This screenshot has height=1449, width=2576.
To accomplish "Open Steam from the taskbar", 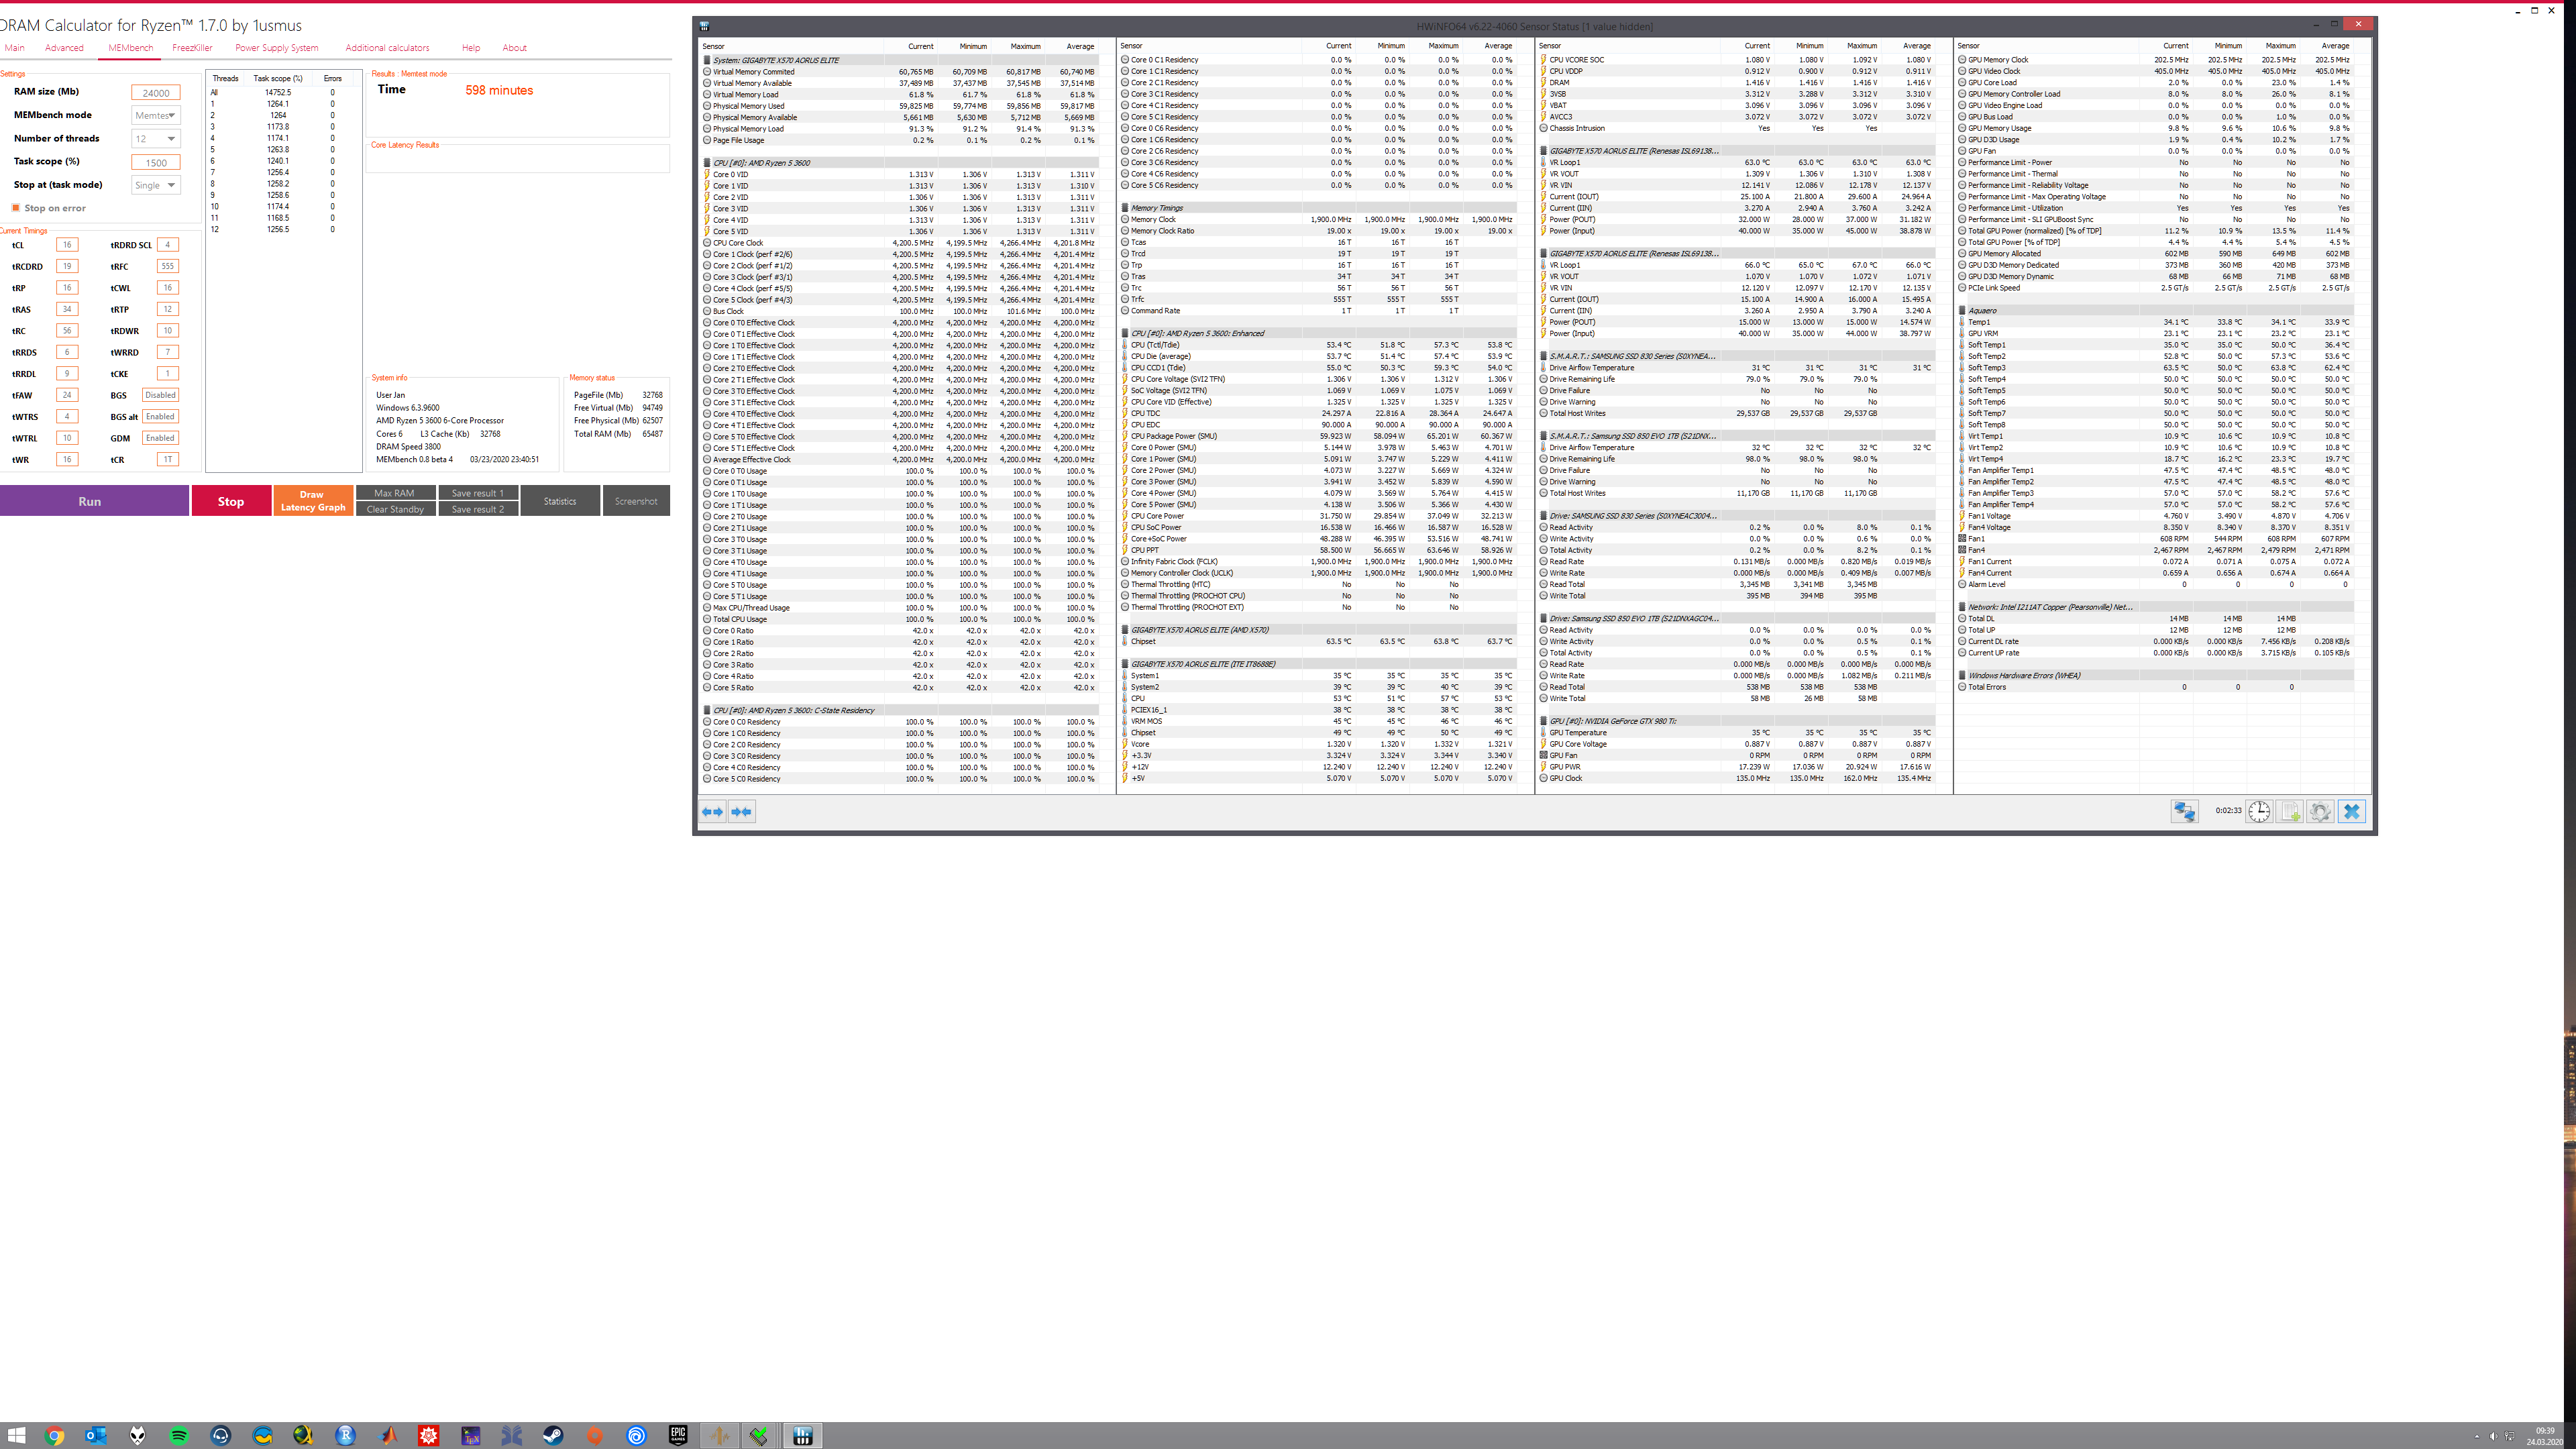I will tap(552, 1436).
